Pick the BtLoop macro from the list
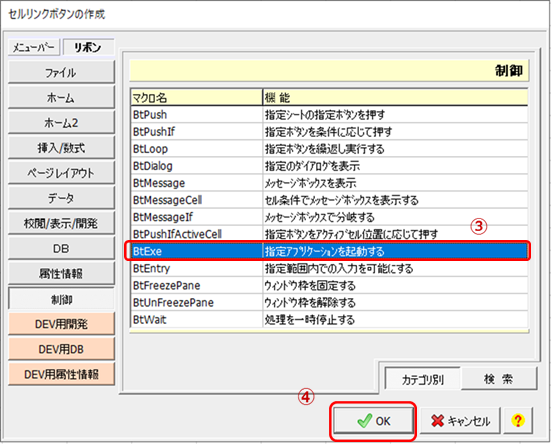This screenshot has height=444, width=551. coord(329,149)
